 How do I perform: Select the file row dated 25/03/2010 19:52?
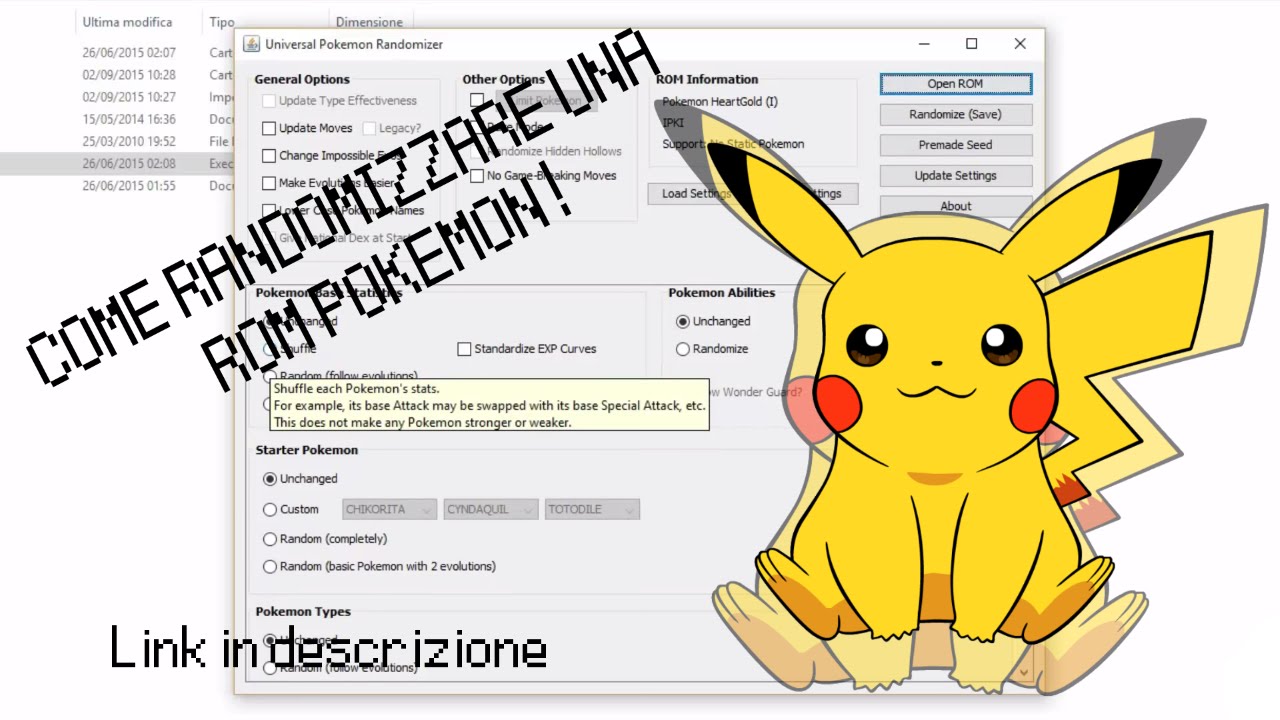(x=118, y=141)
